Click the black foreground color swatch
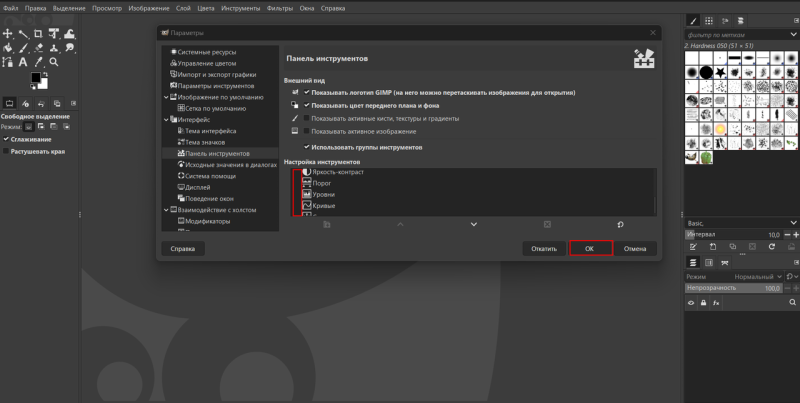 pos(36,78)
